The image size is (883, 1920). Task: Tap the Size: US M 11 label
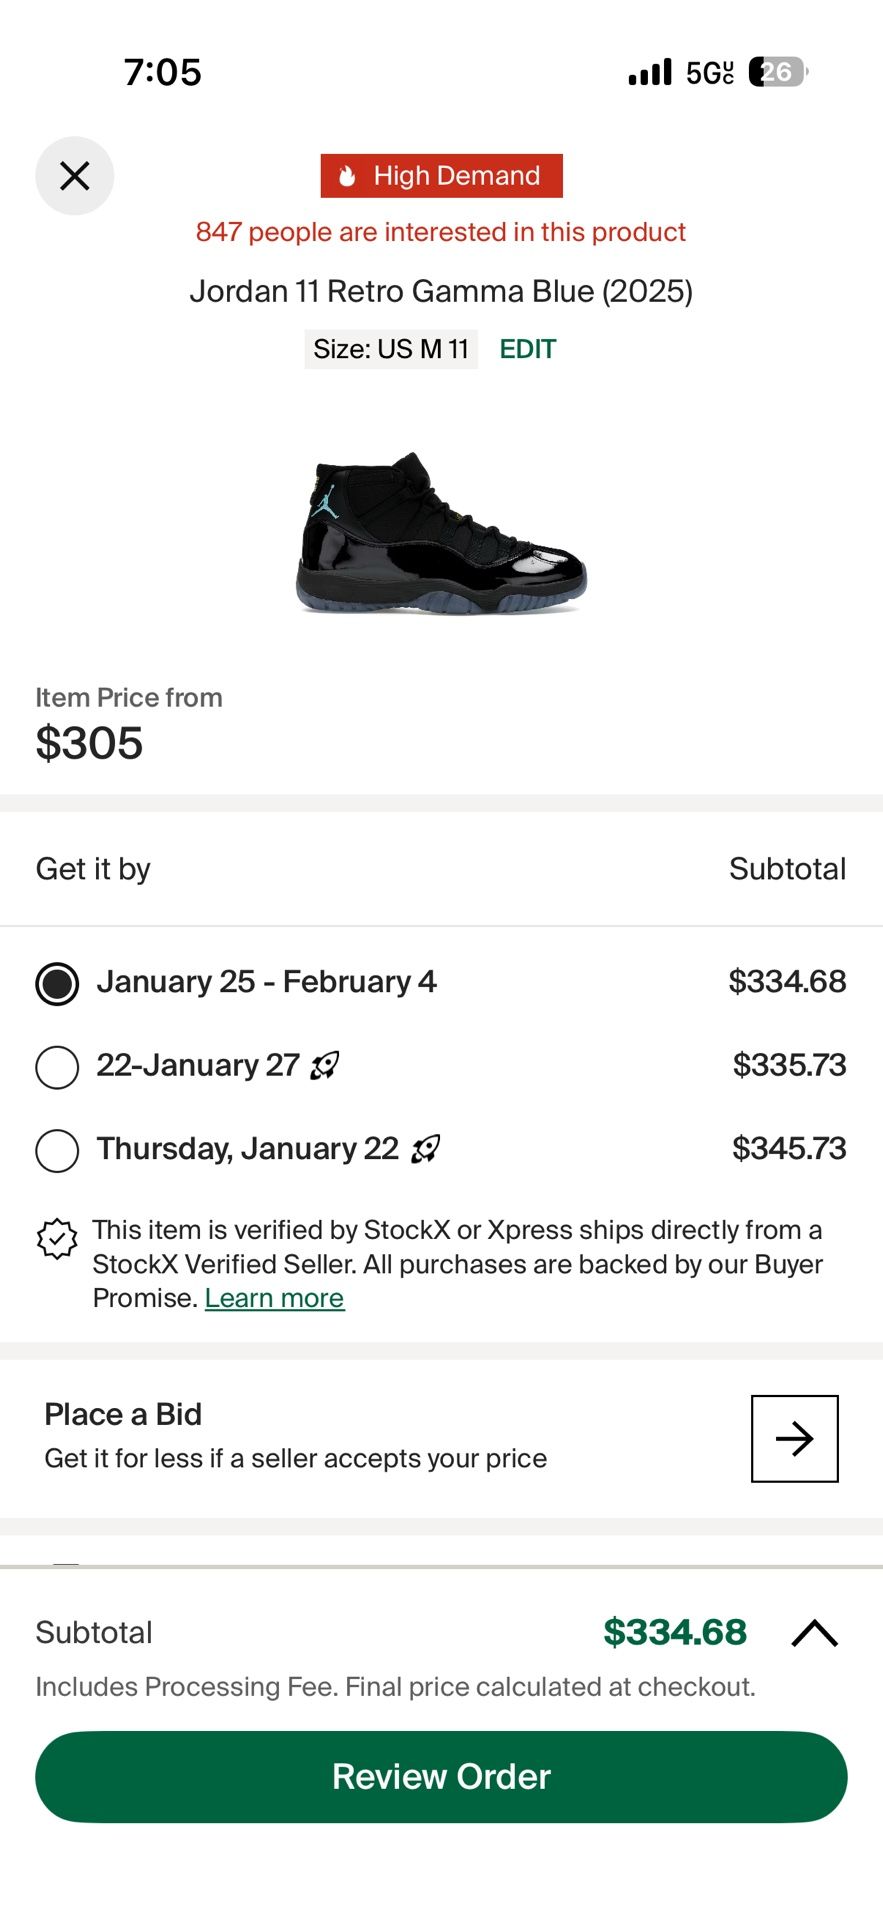tap(391, 349)
